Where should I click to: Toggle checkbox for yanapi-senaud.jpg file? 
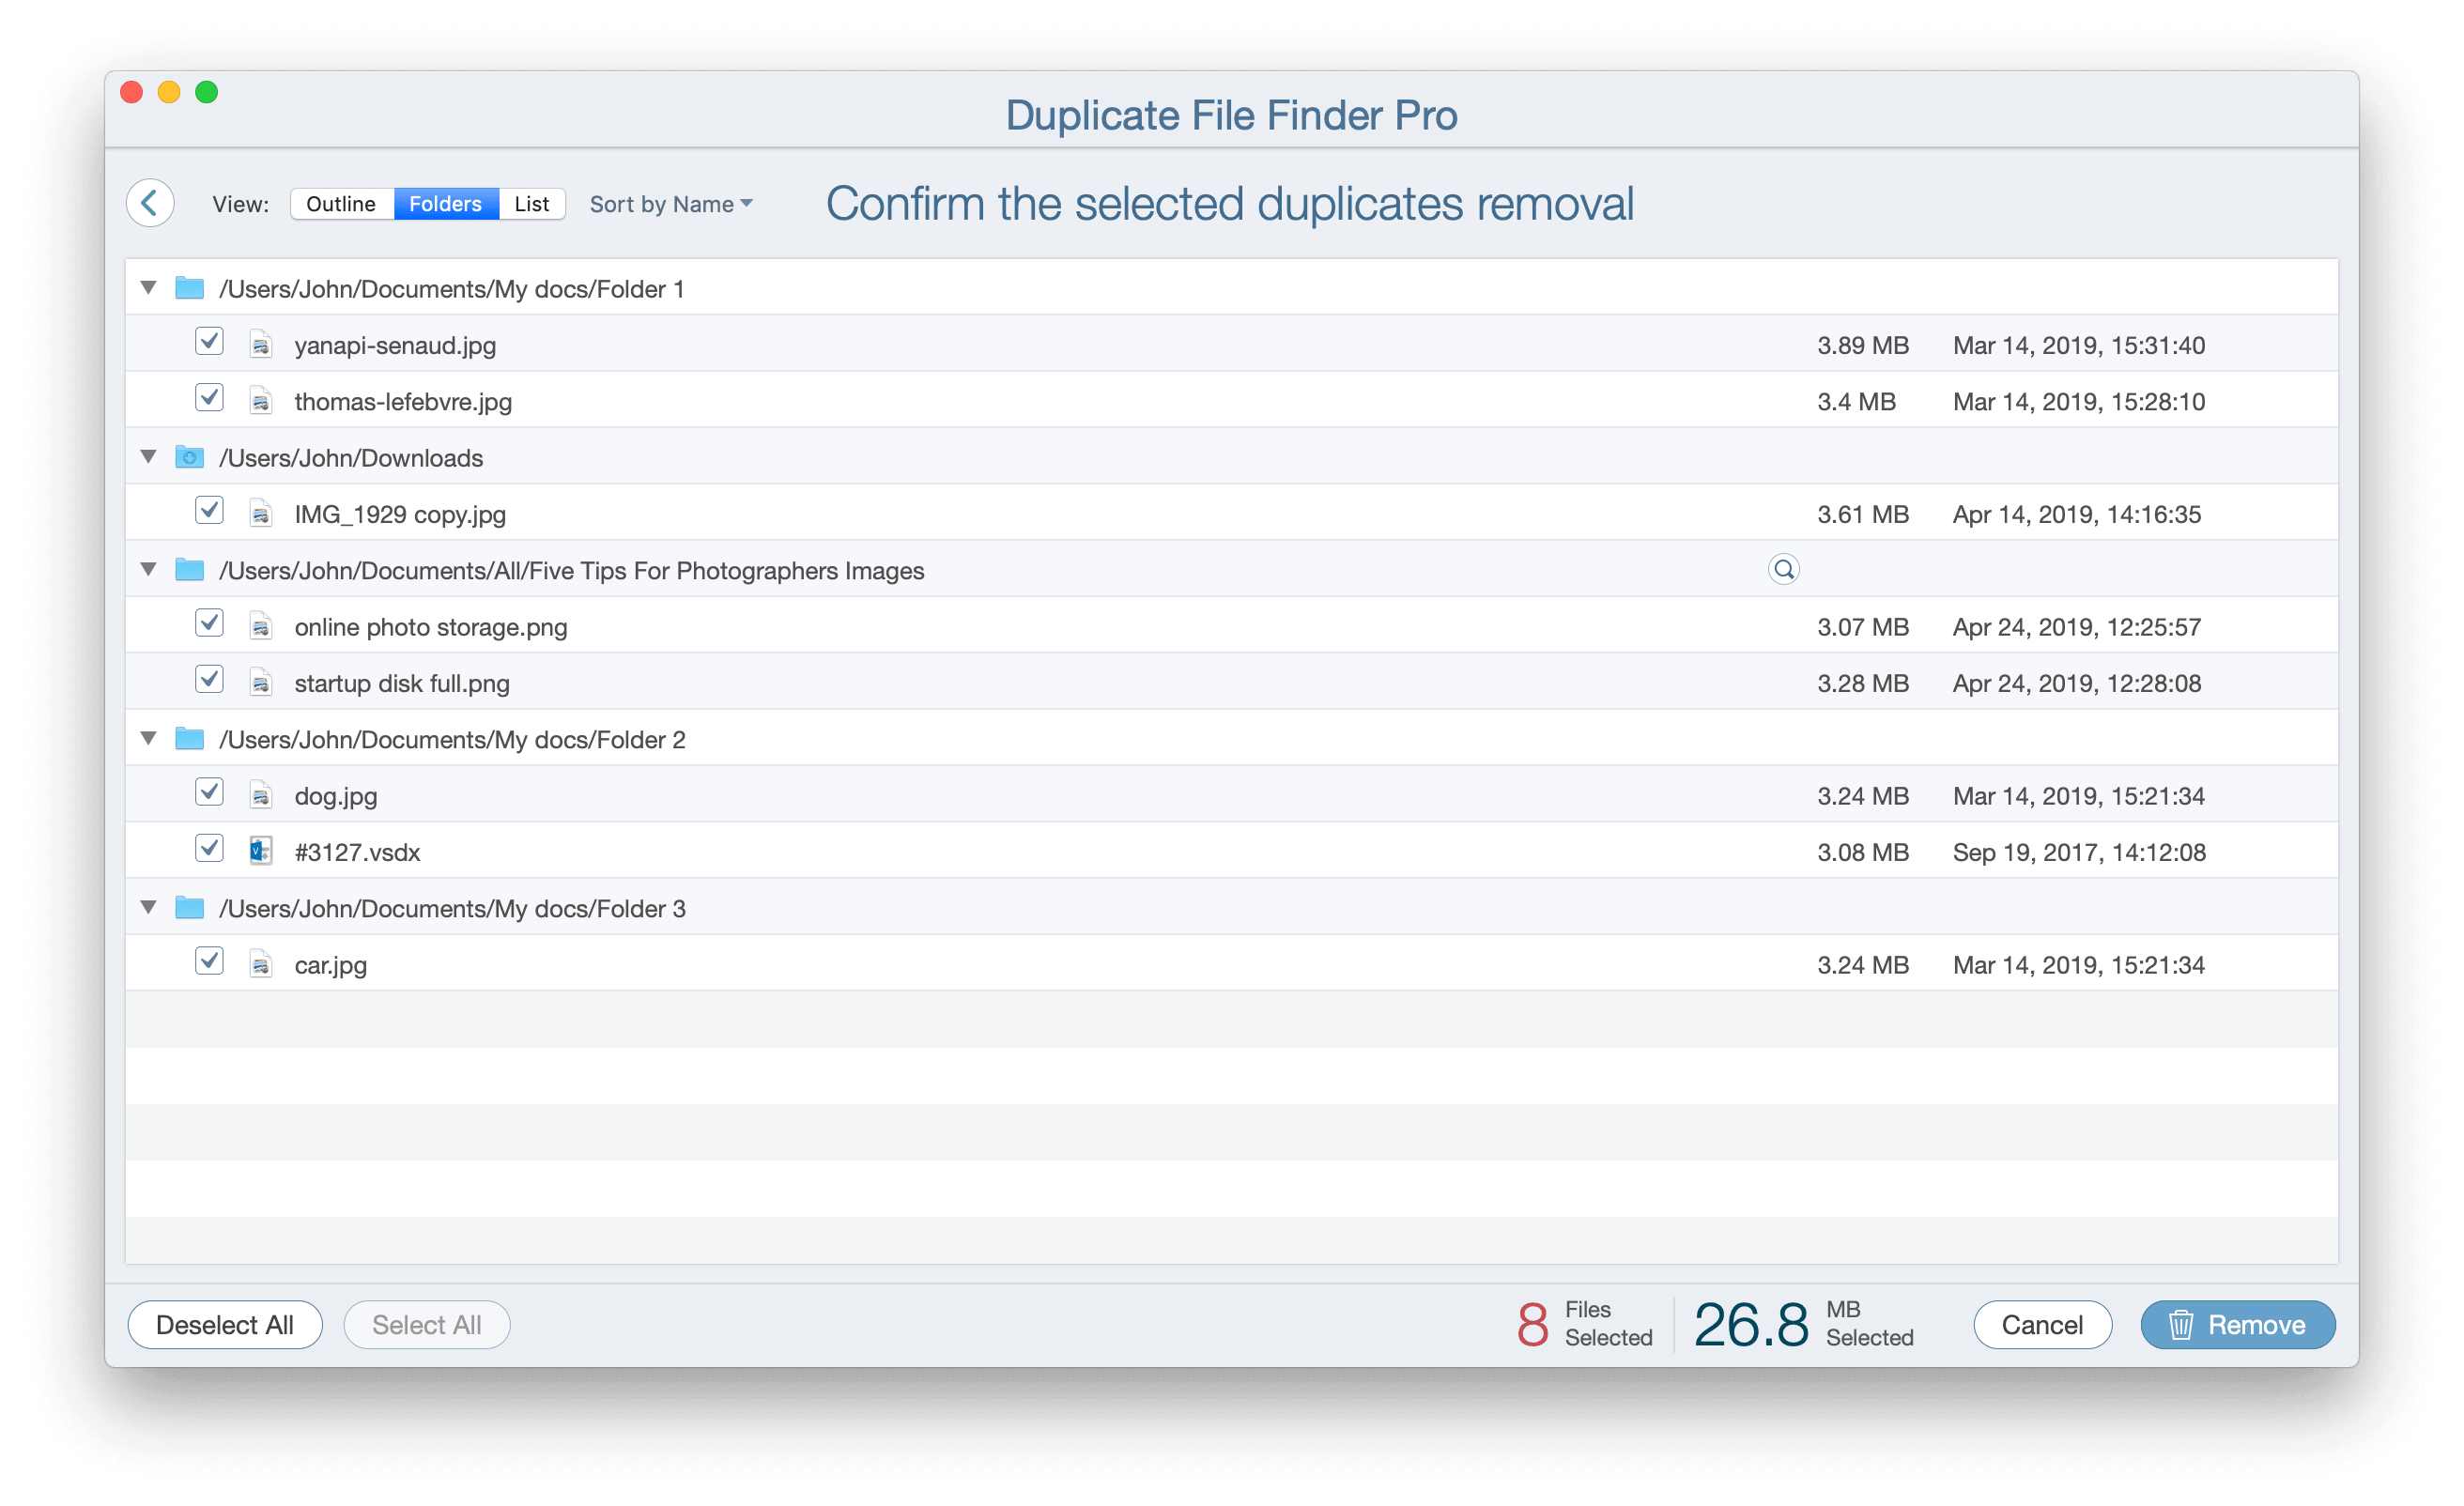[209, 343]
